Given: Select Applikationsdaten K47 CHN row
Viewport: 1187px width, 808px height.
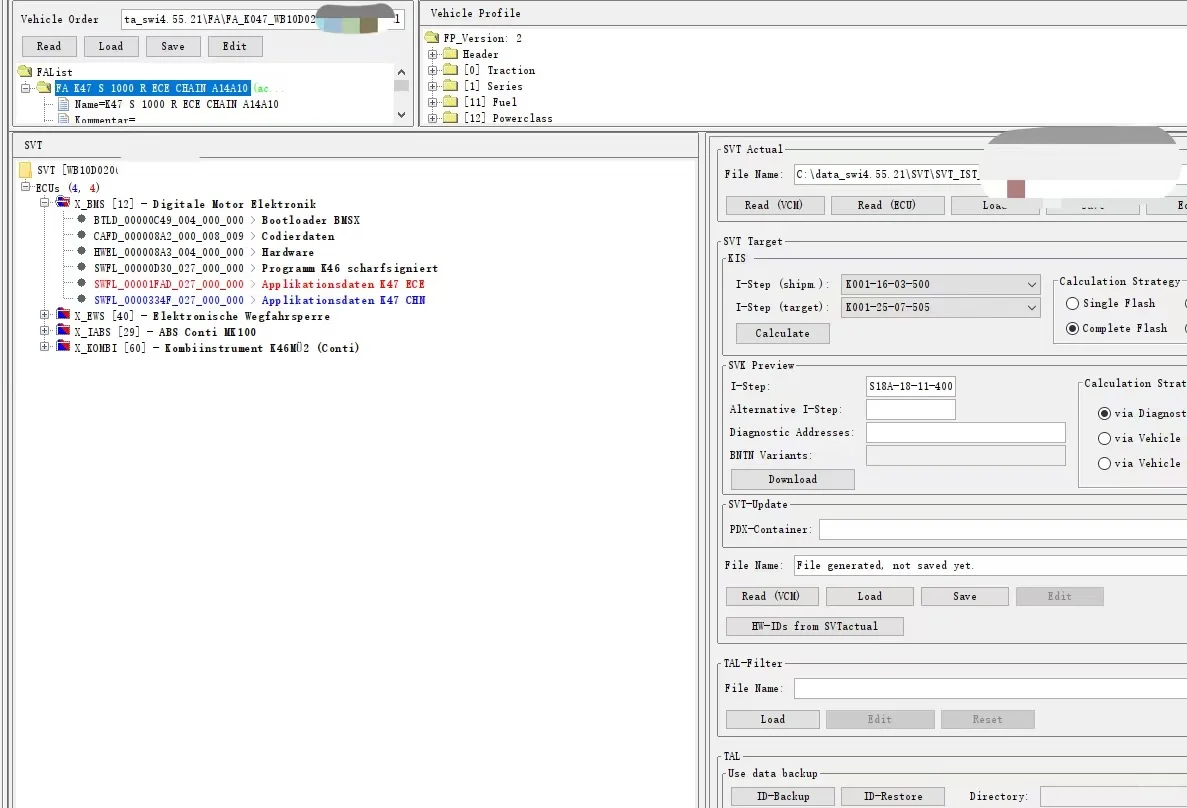Looking at the screenshot, I should coord(259,300).
